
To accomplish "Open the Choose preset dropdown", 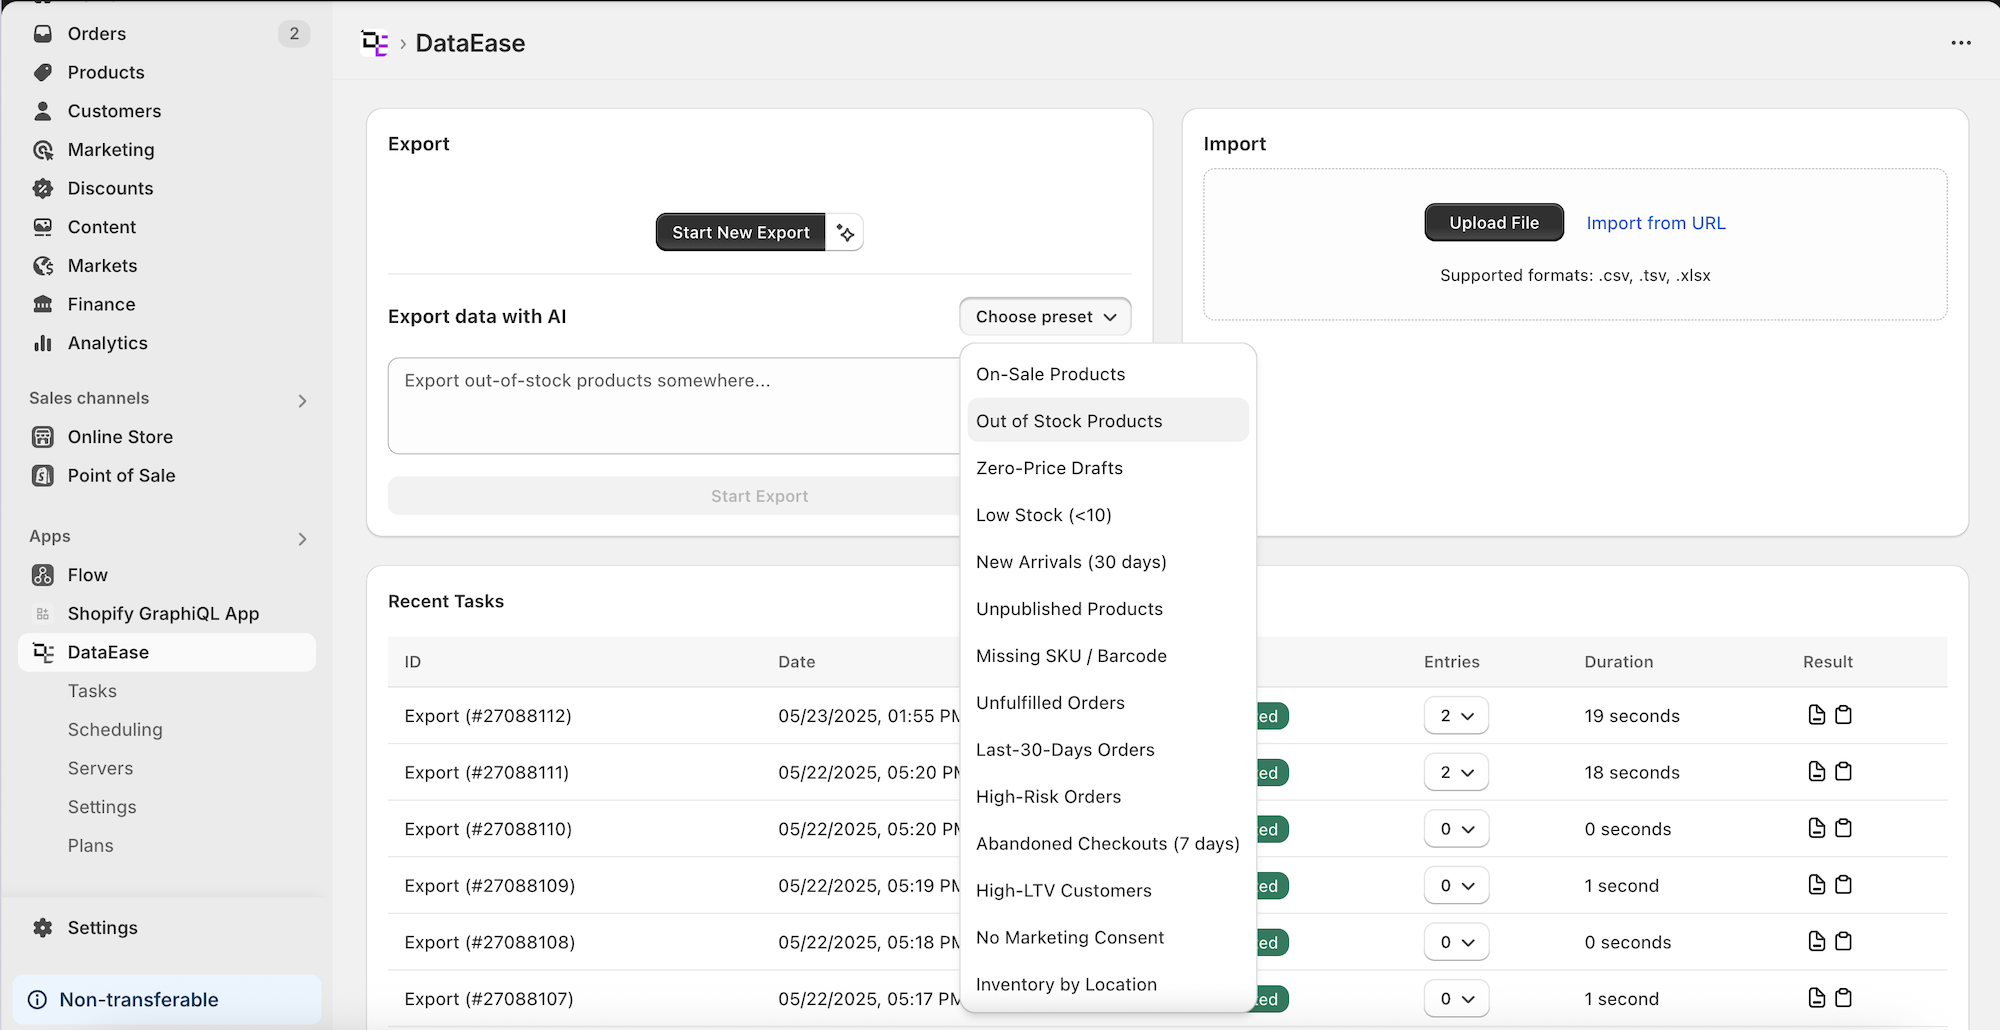I will point(1045,317).
